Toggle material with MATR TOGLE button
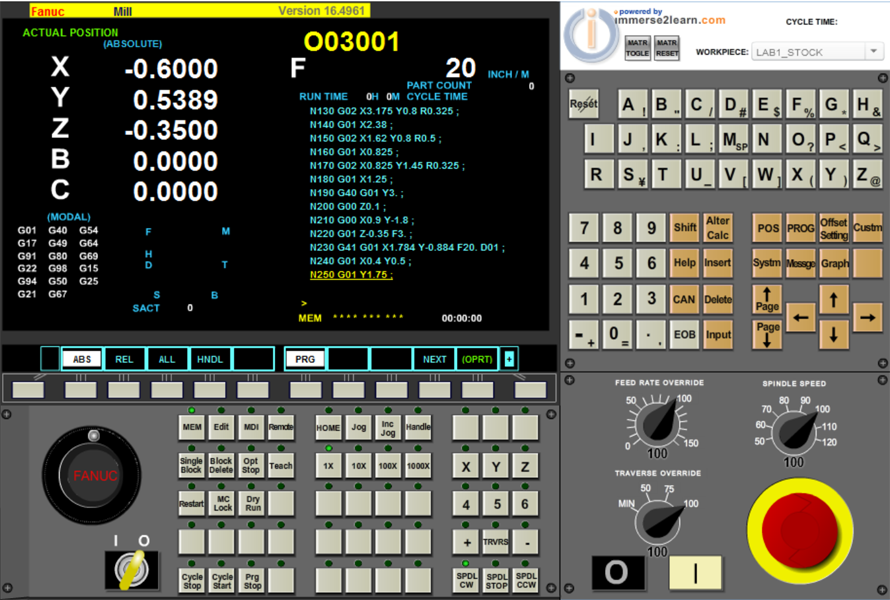The height and width of the screenshot is (600, 890). [x=637, y=48]
